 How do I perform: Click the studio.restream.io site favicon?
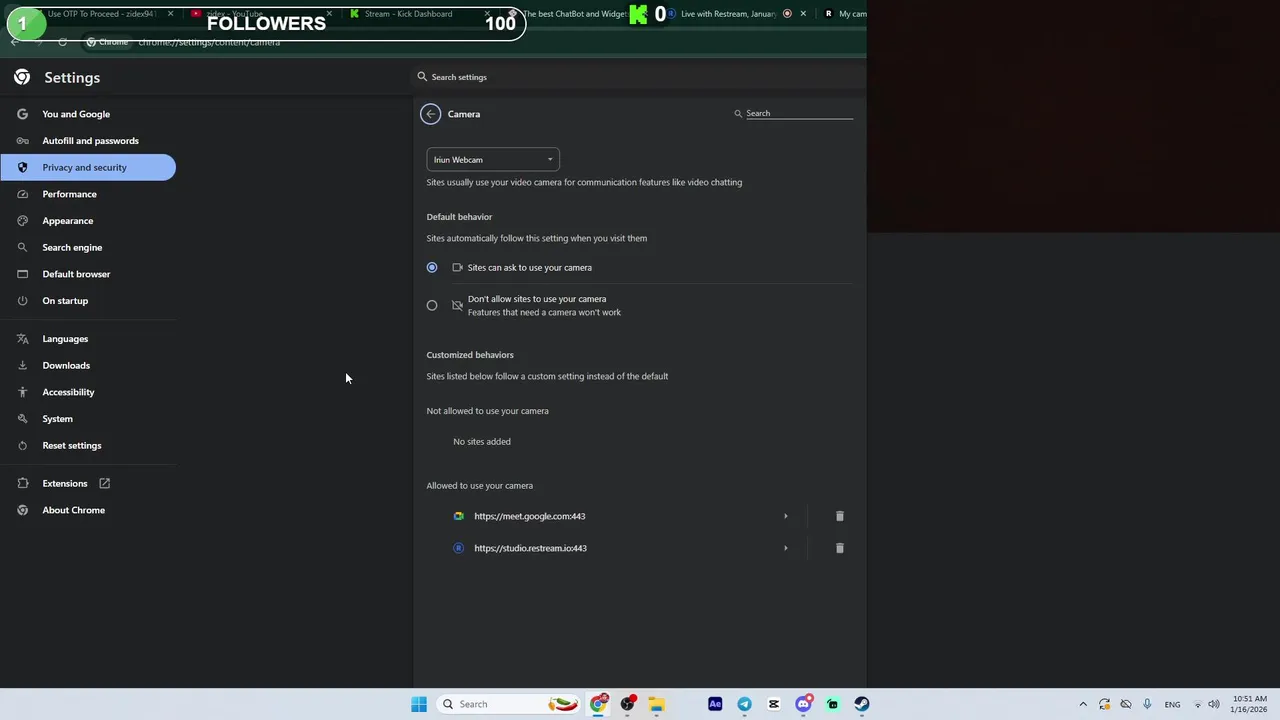458,548
